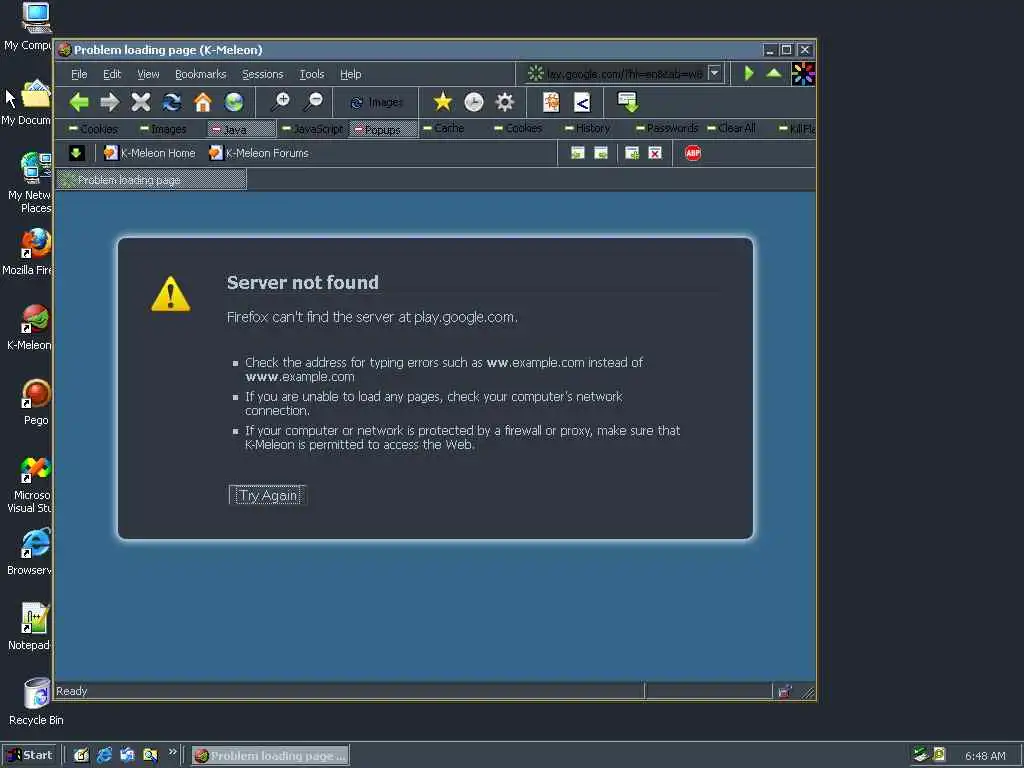This screenshot has height=768, width=1024.
Task: Open the K-Meleon Forums bookmark
Action: (x=259, y=153)
